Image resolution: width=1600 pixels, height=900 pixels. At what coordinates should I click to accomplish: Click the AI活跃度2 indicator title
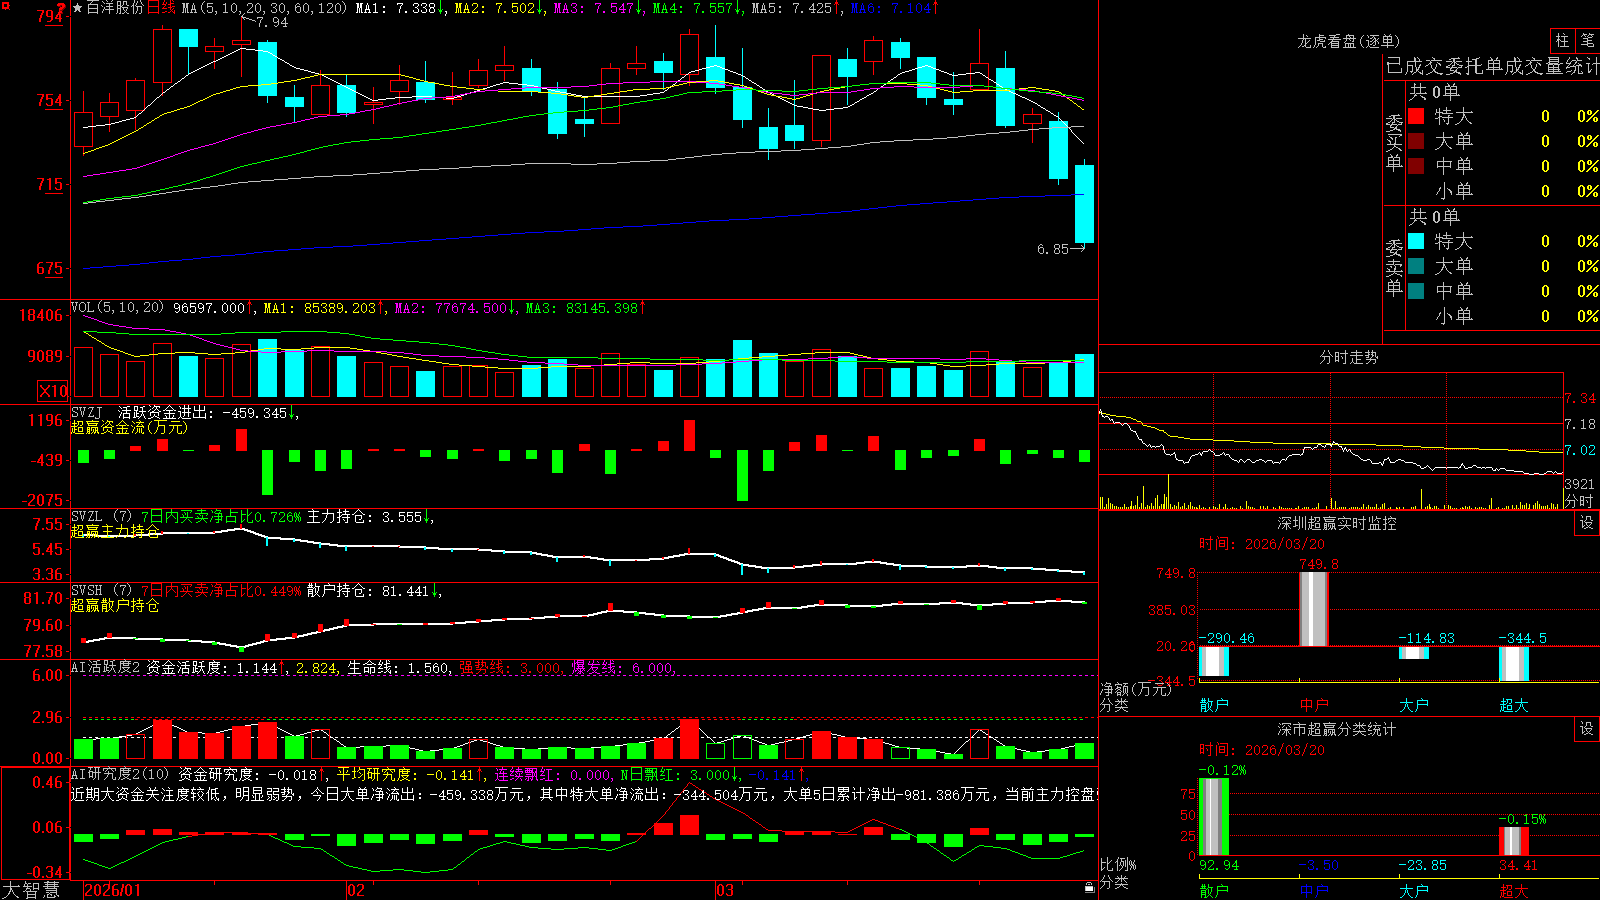point(106,667)
